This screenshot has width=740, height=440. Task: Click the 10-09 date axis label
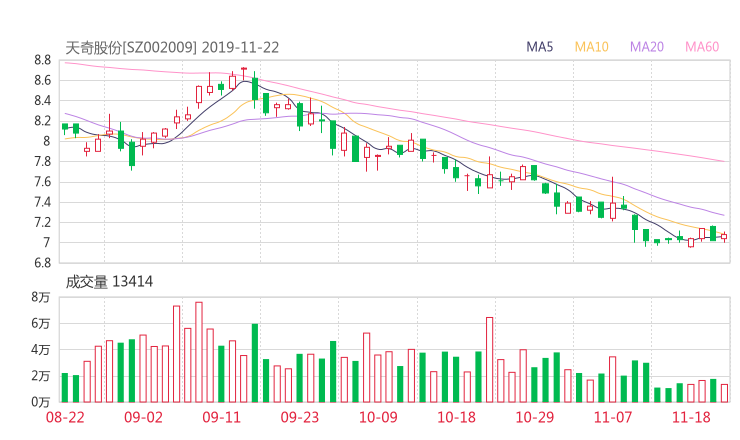[378, 417]
